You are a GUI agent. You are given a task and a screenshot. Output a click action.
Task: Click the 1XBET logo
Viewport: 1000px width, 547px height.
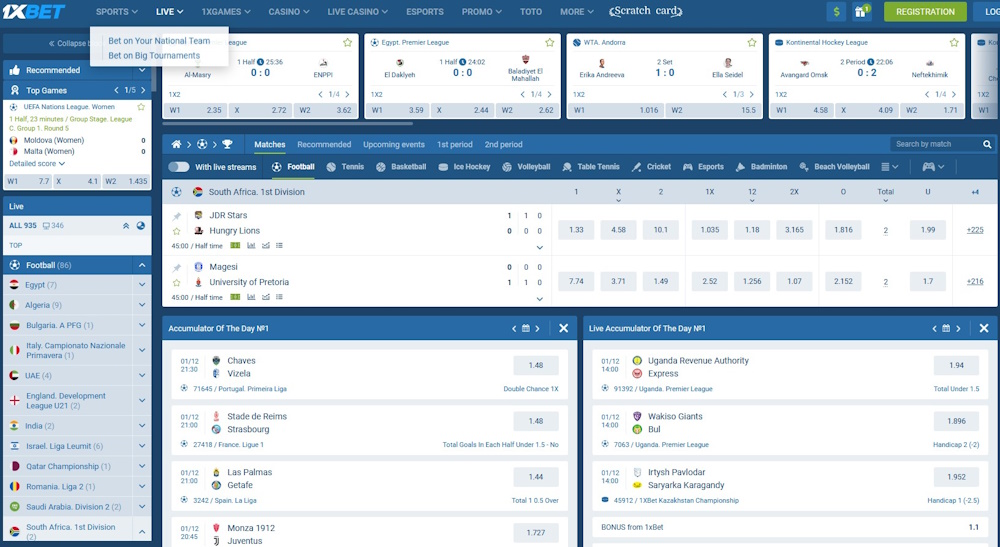coord(33,11)
